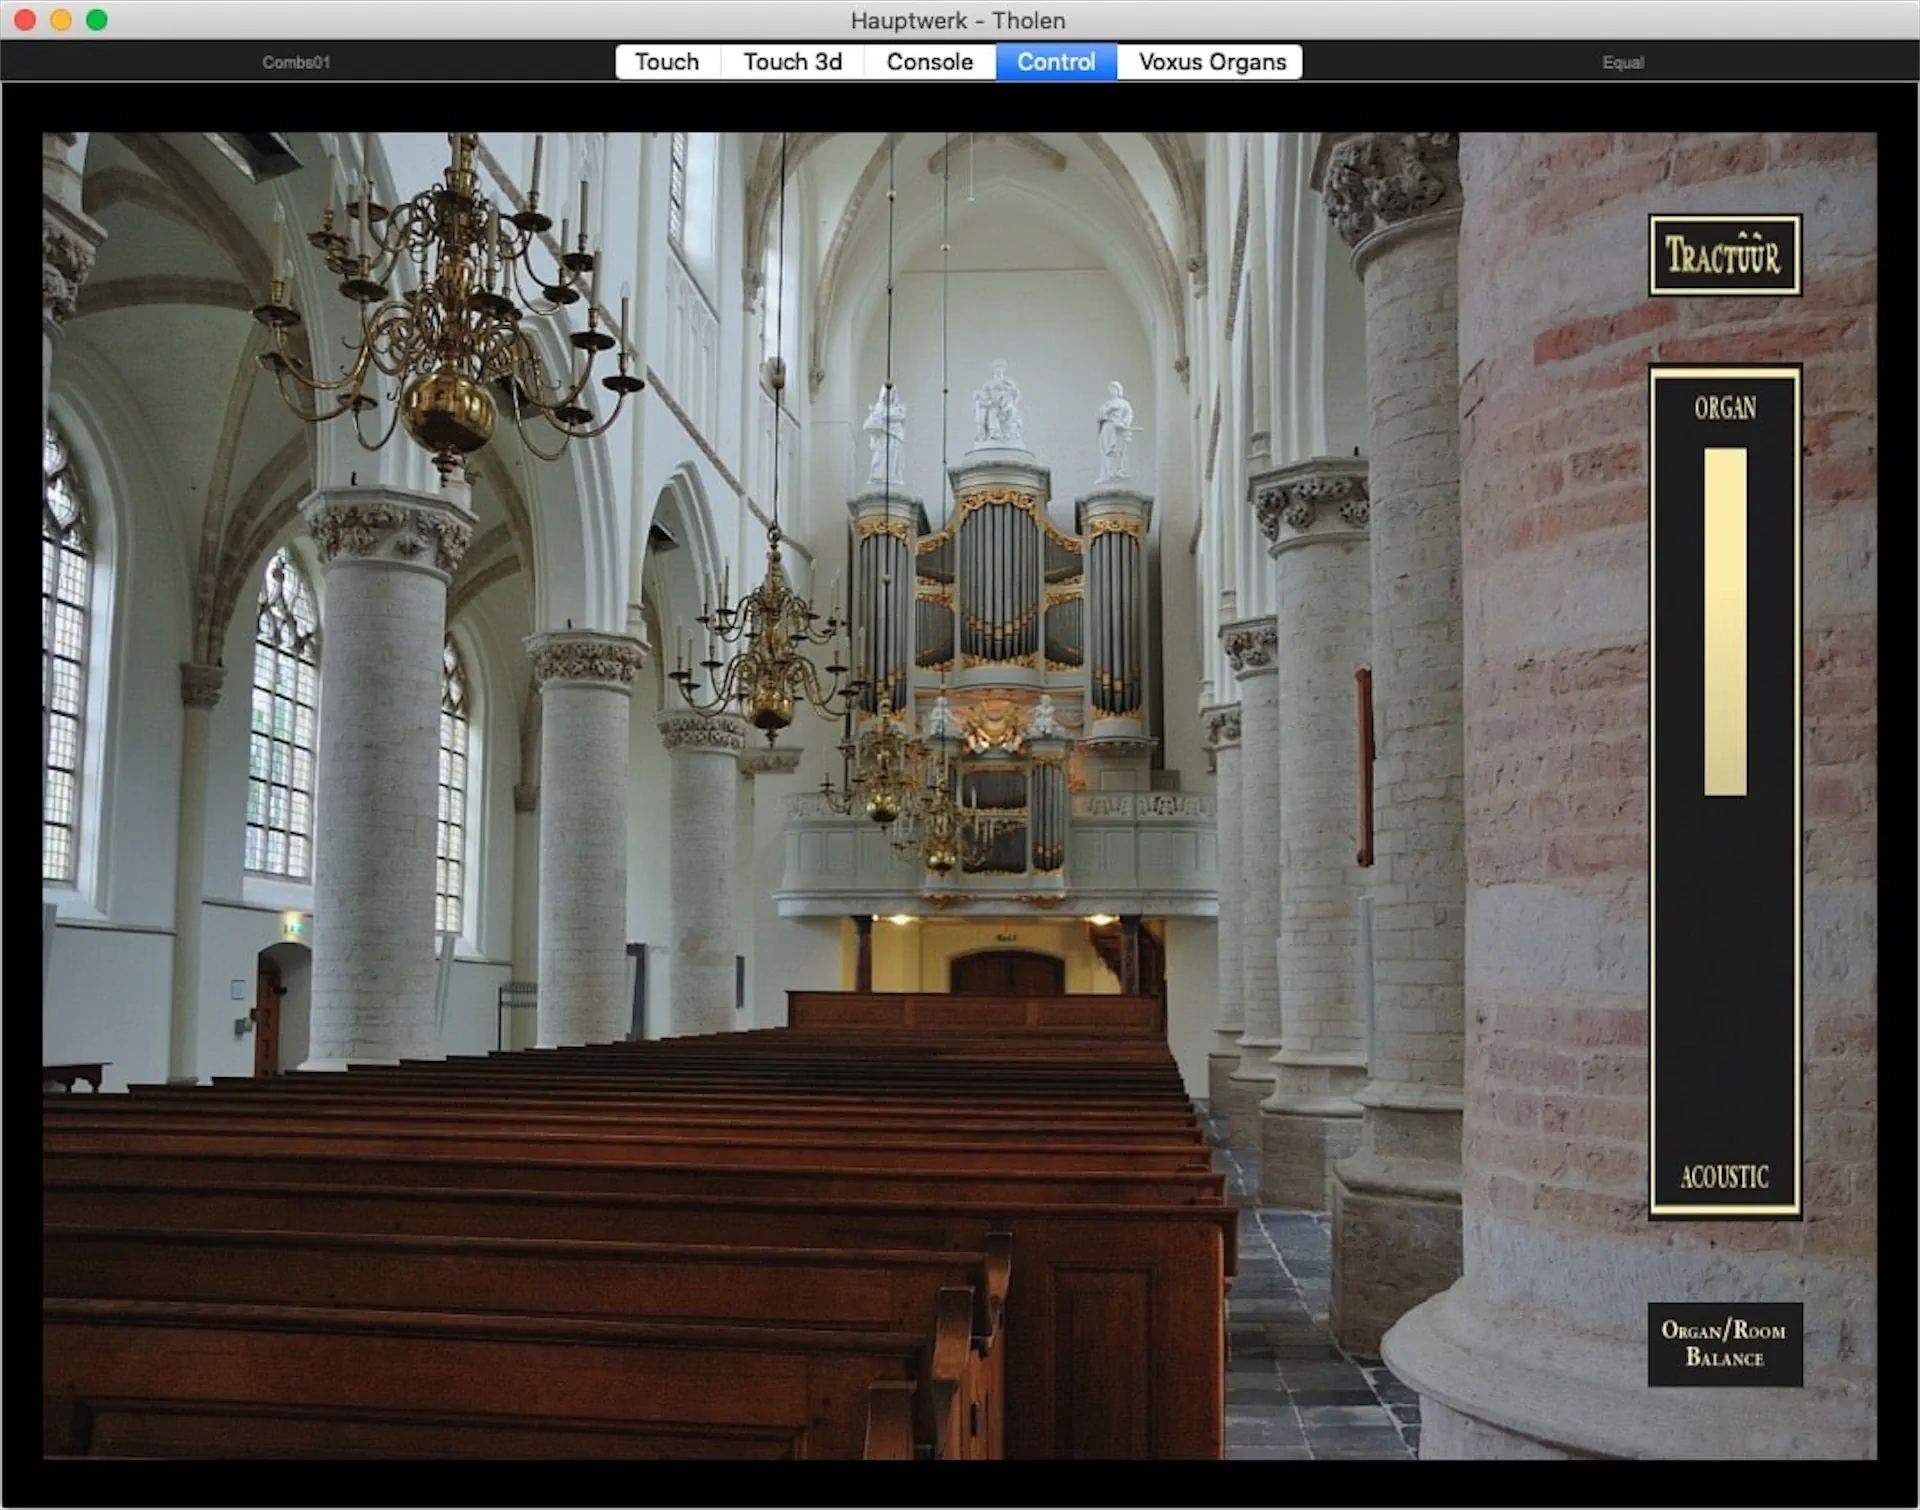Click the Organ/Room Balance label plate
1920x1510 pixels.
coord(1724,1344)
